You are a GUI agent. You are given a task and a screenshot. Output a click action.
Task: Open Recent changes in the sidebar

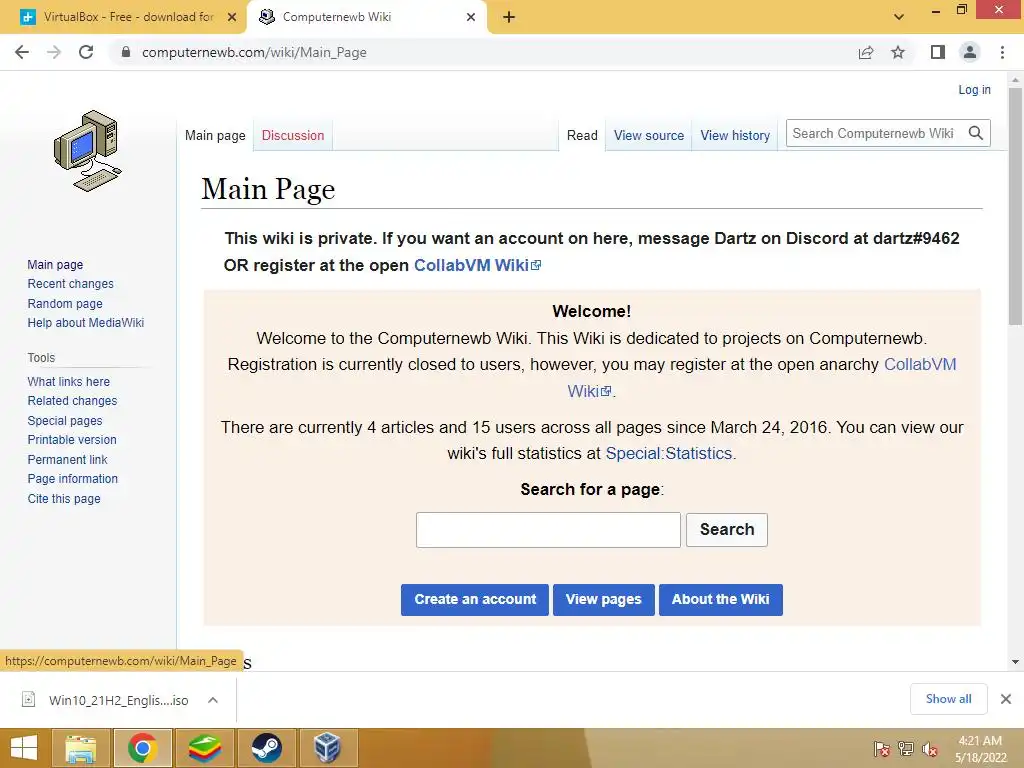71,284
